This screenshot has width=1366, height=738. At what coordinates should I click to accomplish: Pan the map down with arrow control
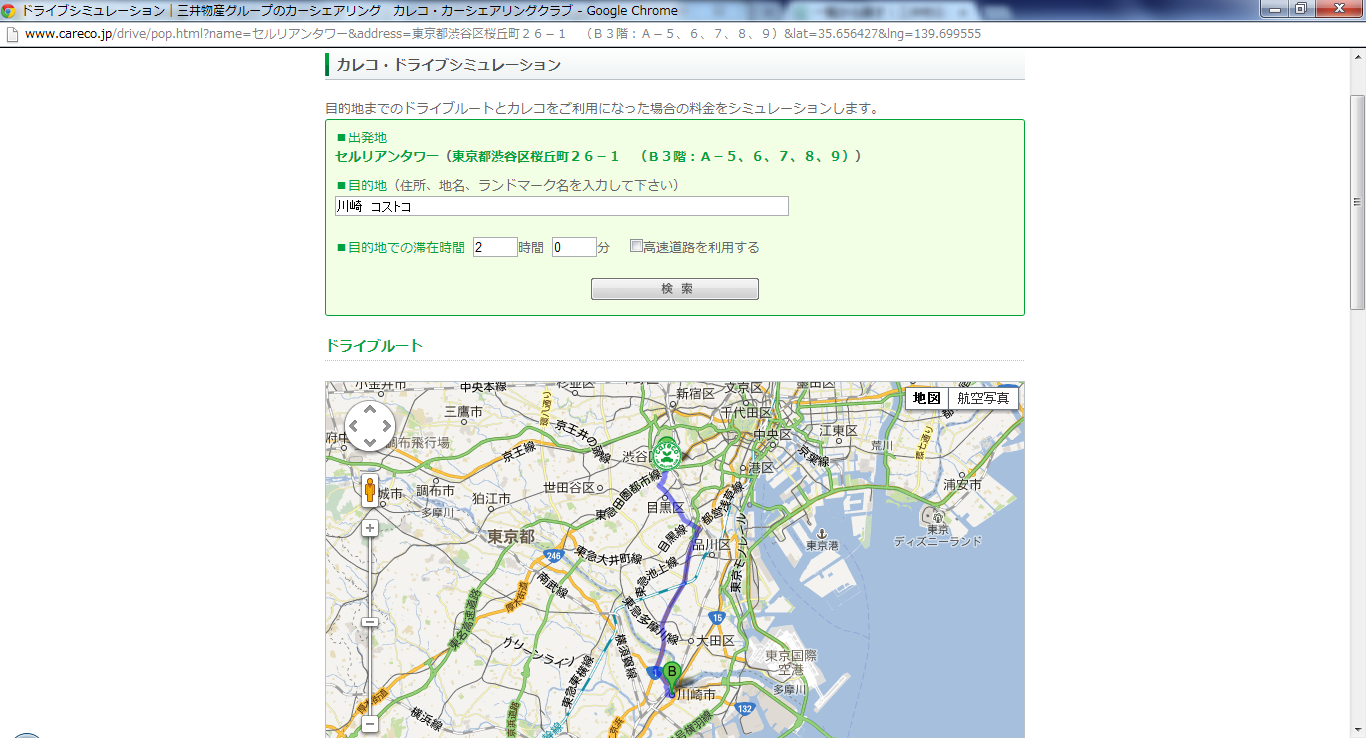coord(370,443)
